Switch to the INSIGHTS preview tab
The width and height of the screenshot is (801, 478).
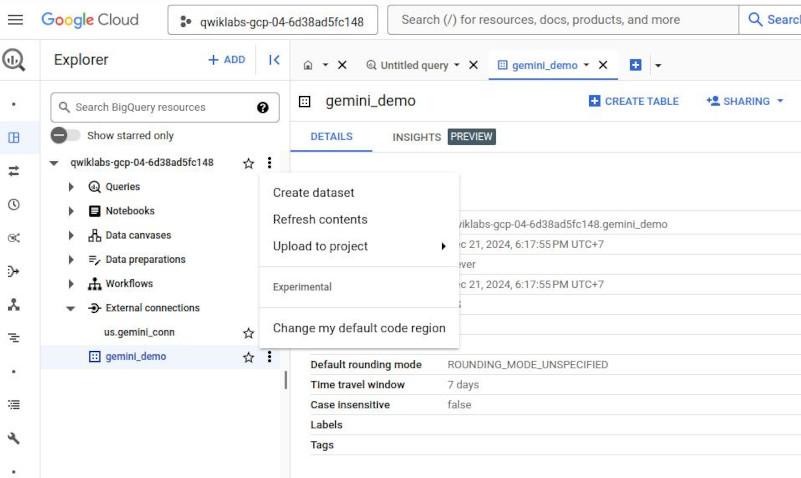pos(443,137)
